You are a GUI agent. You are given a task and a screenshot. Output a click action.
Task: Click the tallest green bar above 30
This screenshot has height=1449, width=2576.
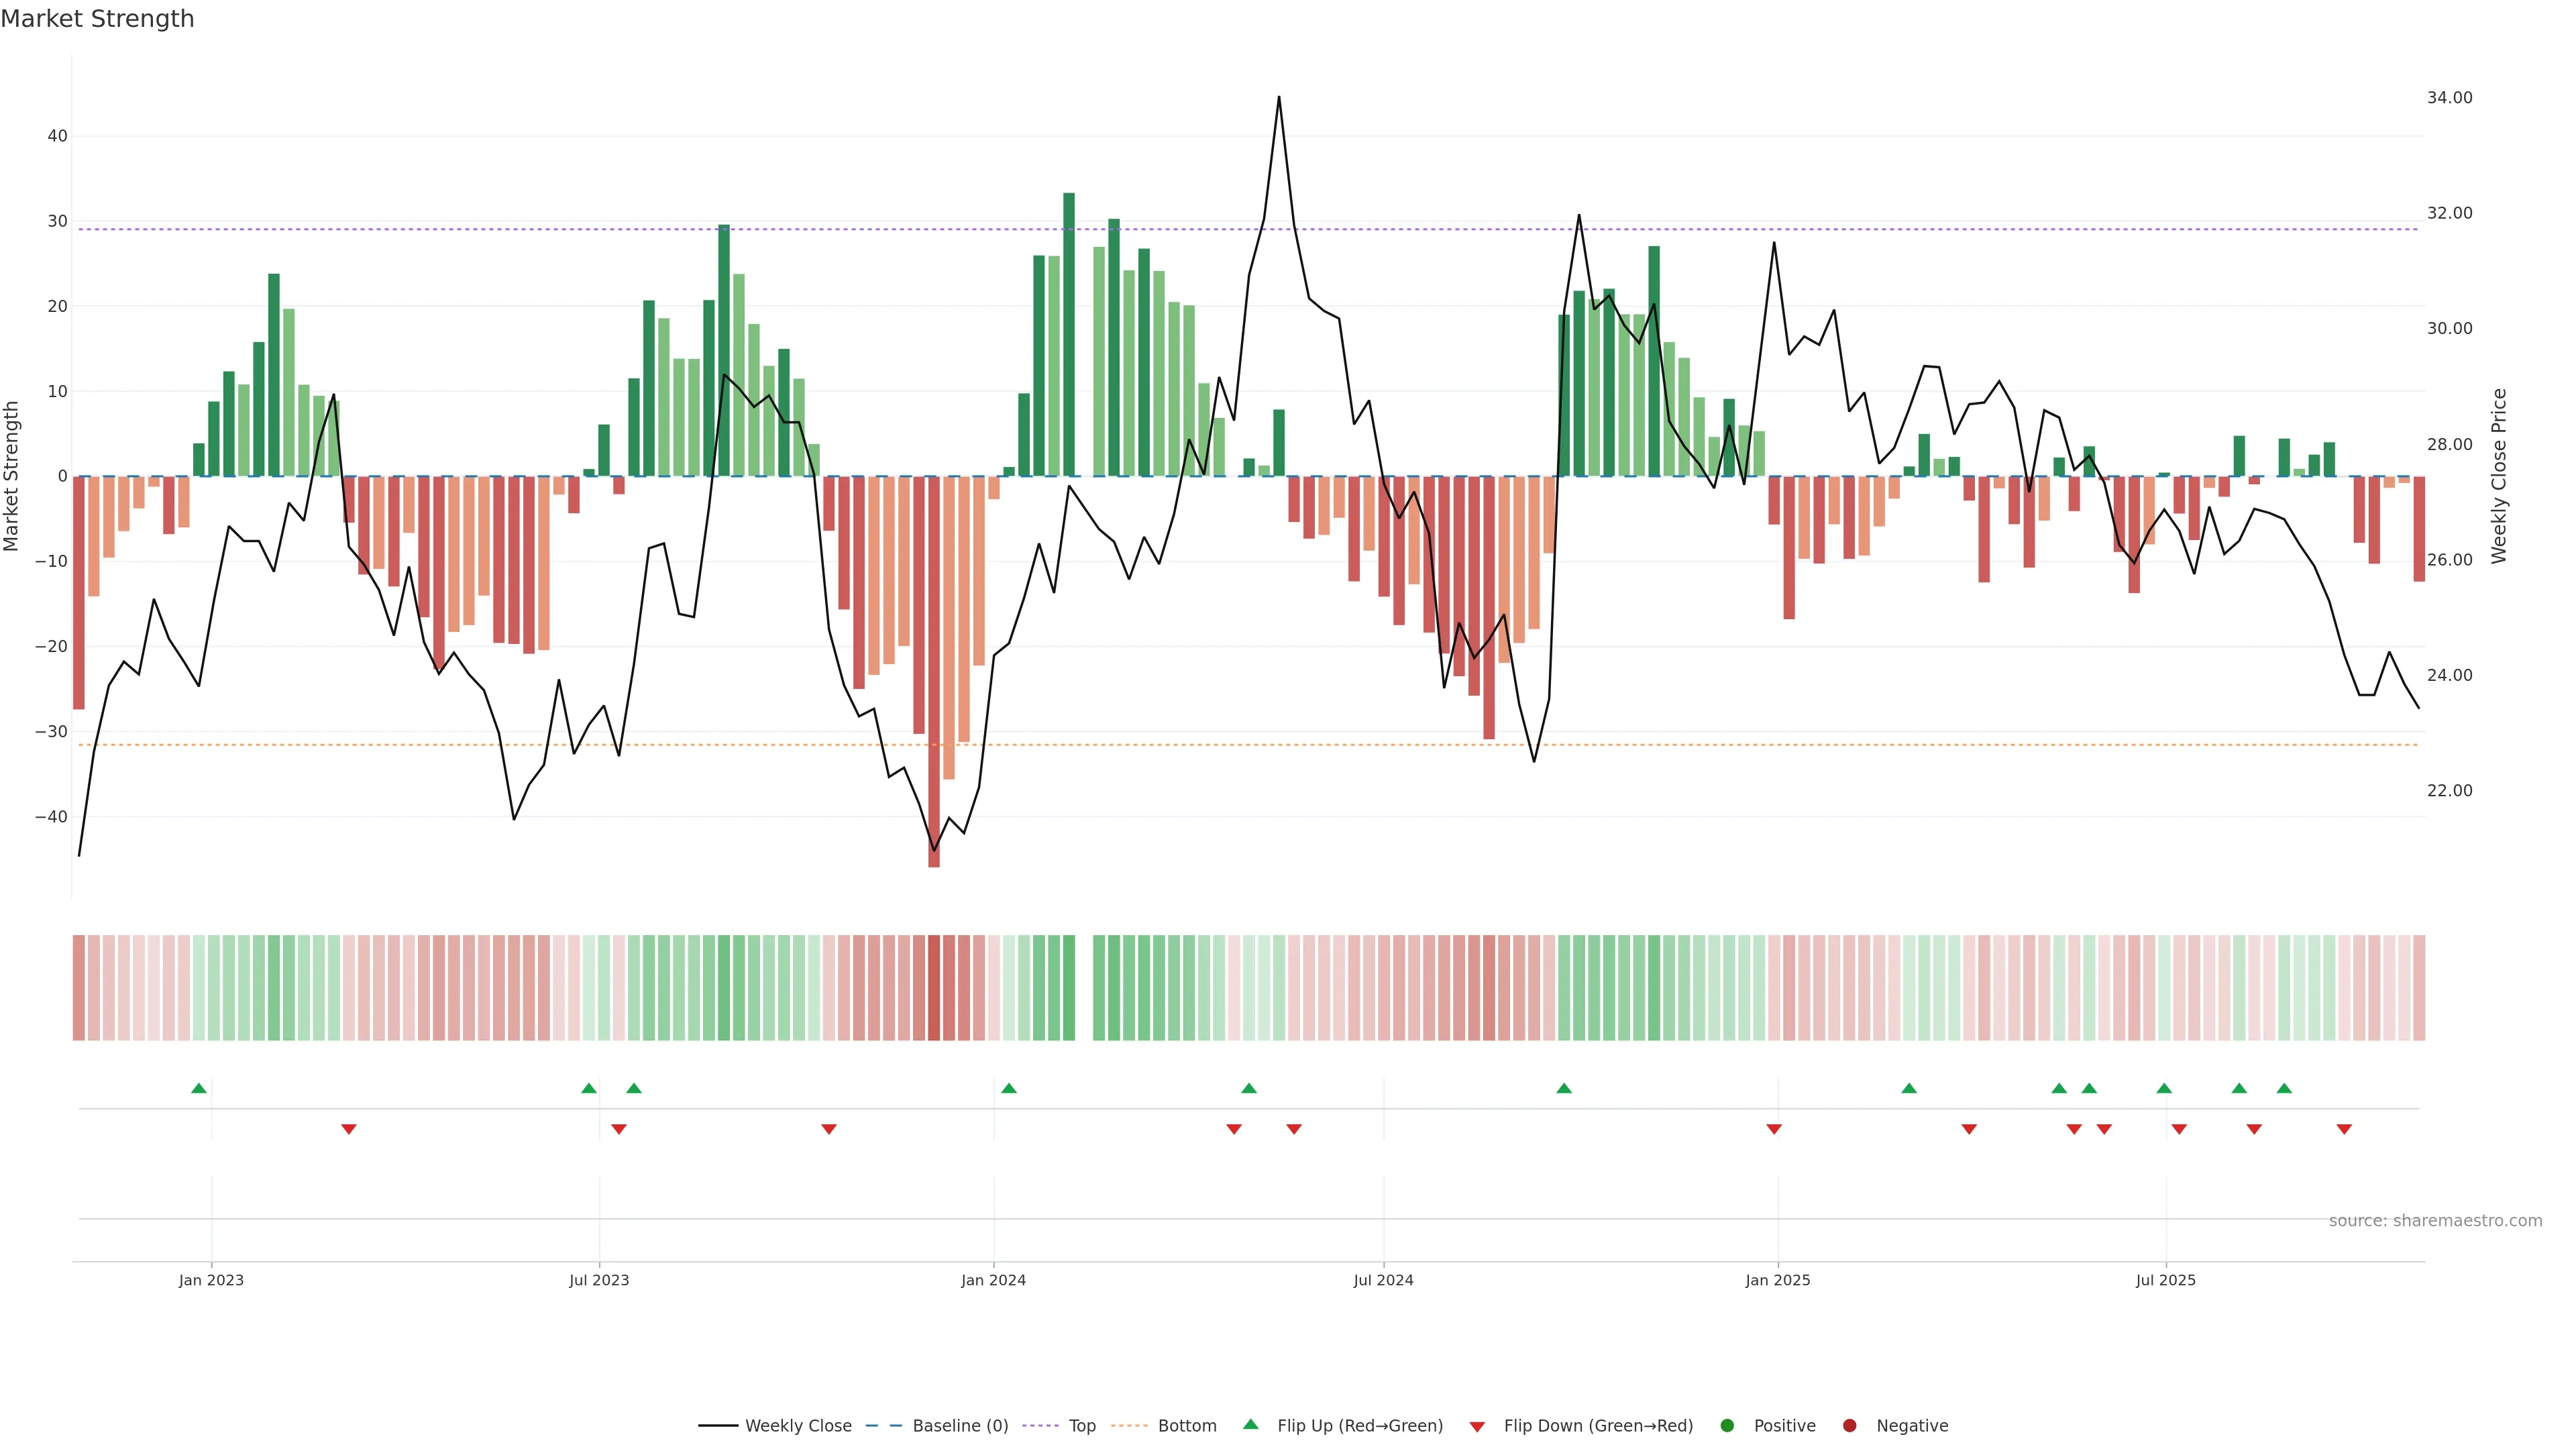pos(1069,334)
